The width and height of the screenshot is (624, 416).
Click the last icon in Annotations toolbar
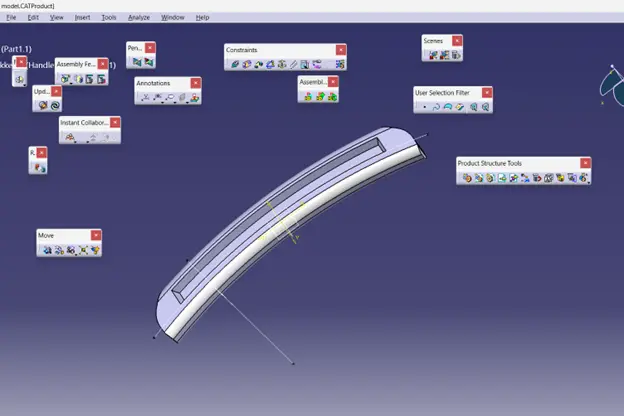point(194,98)
